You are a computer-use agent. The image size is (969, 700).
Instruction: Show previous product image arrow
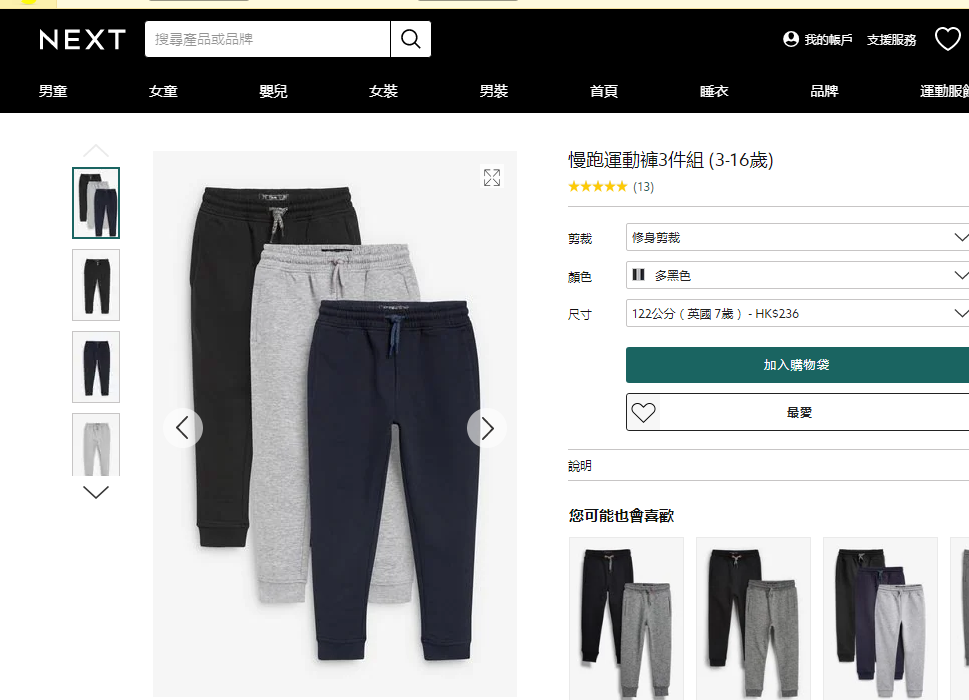pyautogui.click(x=183, y=428)
